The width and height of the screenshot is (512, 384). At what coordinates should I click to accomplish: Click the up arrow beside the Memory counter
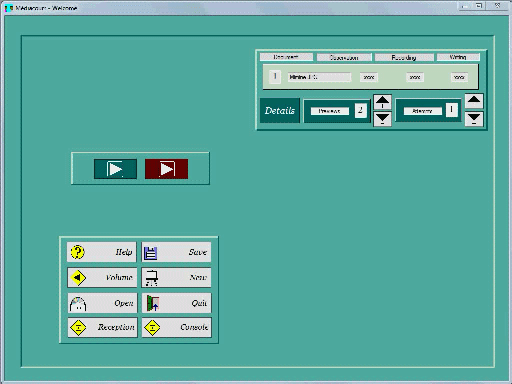point(474,101)
